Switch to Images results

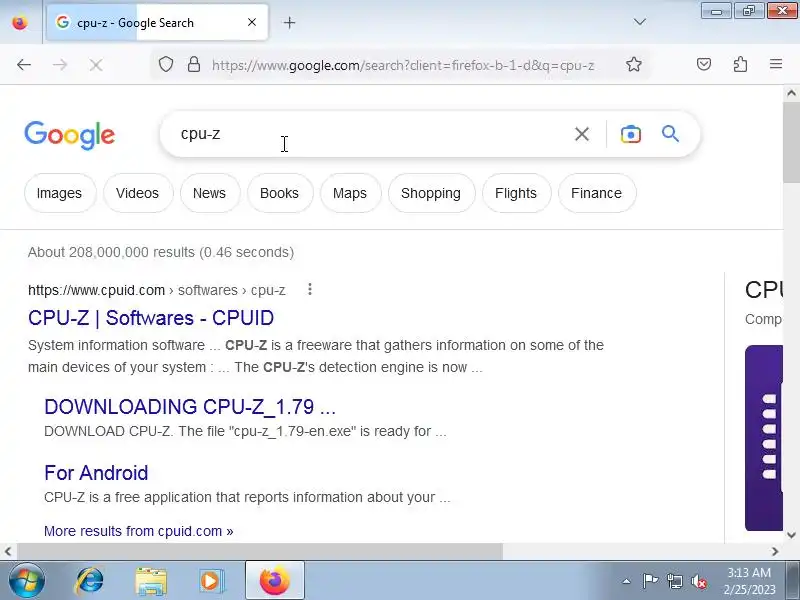point(60,193)
